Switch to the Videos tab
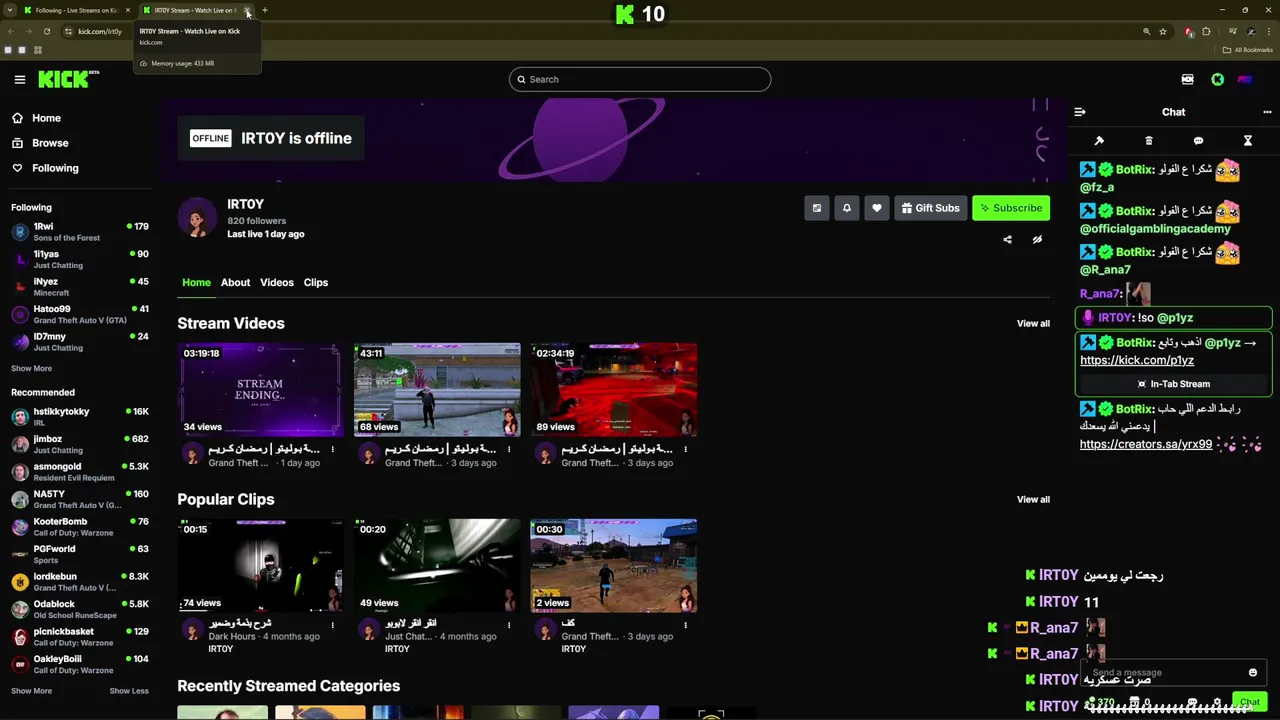 click(277, 282)
